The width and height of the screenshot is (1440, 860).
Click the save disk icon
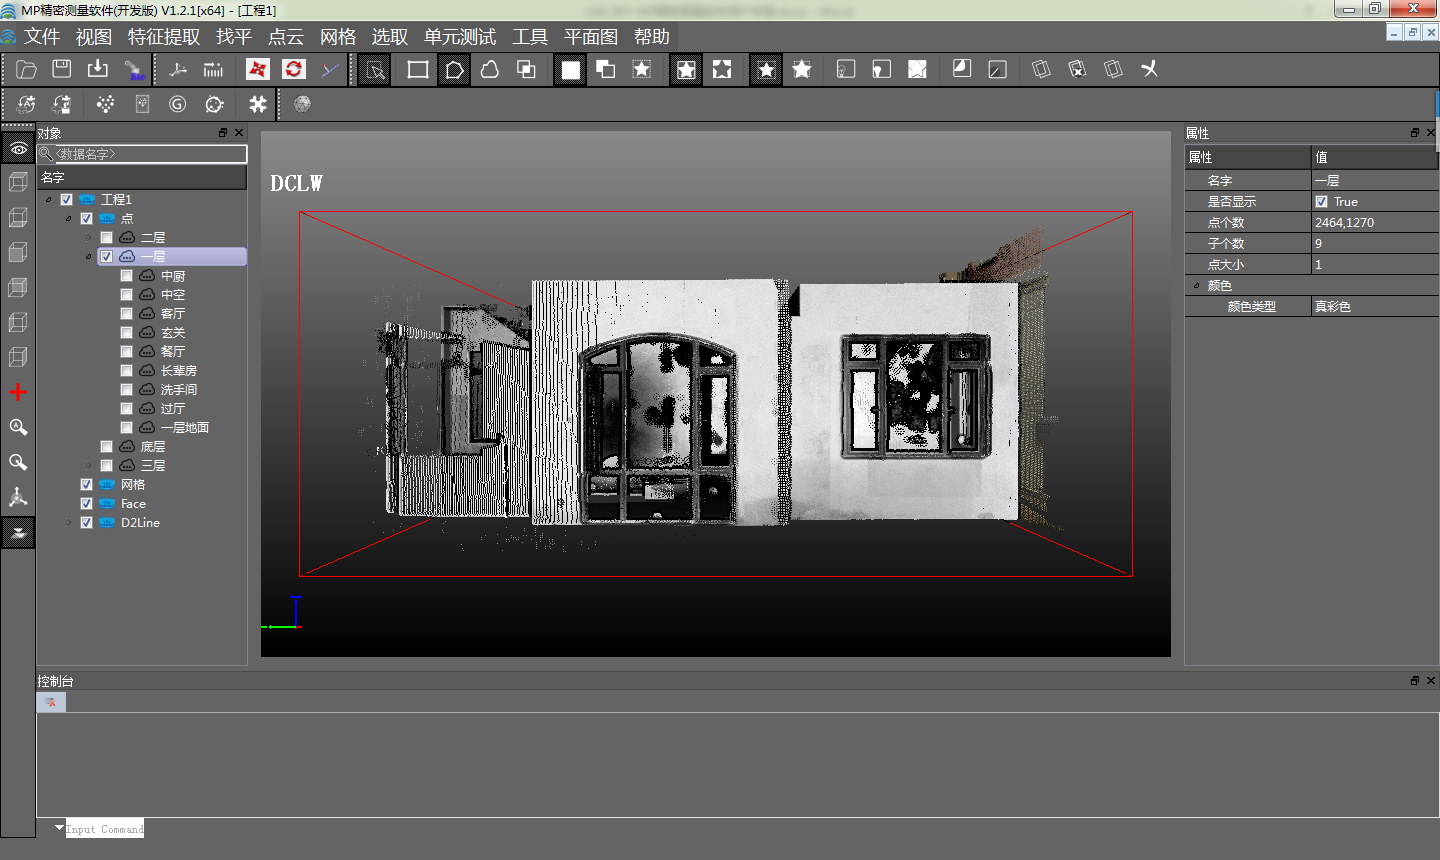click(x=62, y=69)
